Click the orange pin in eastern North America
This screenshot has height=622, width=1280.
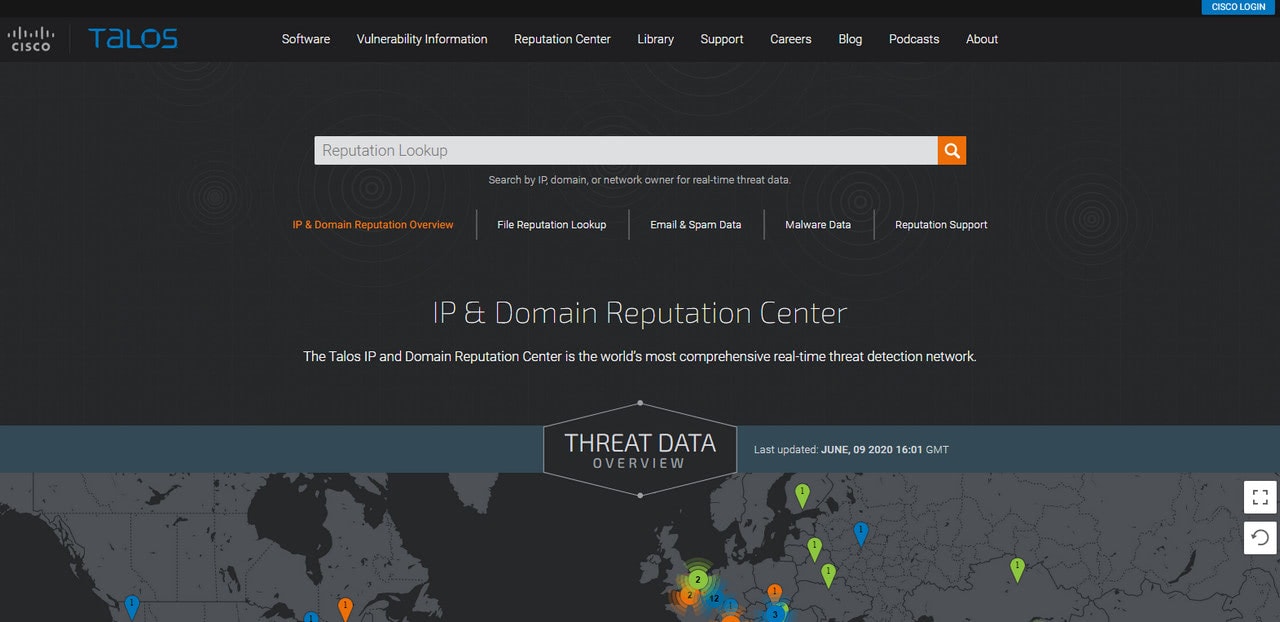[x=345, y=608]
